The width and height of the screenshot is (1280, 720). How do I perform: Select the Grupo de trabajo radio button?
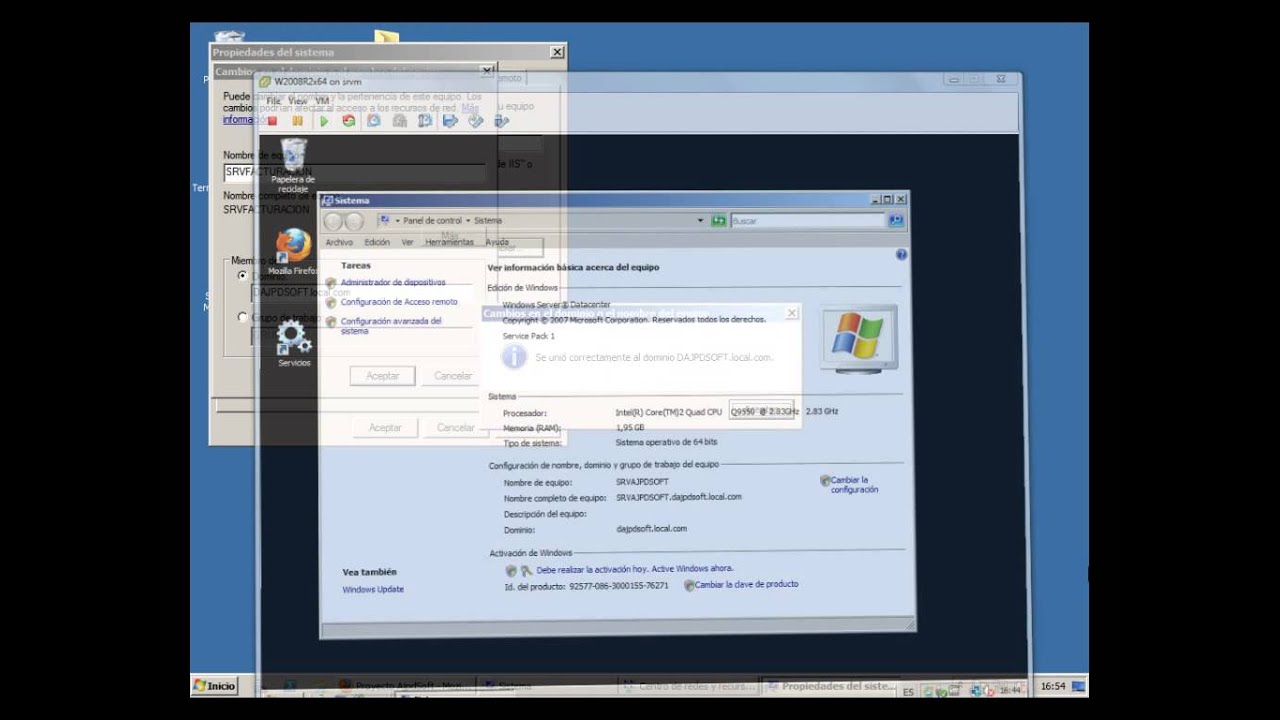point(242,317)
